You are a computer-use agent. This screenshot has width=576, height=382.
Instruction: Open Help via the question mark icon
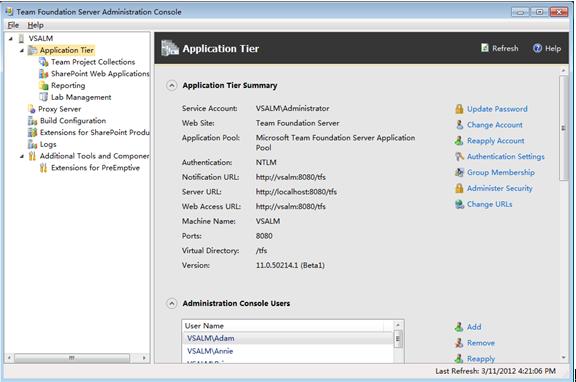(x=537, y=48)
